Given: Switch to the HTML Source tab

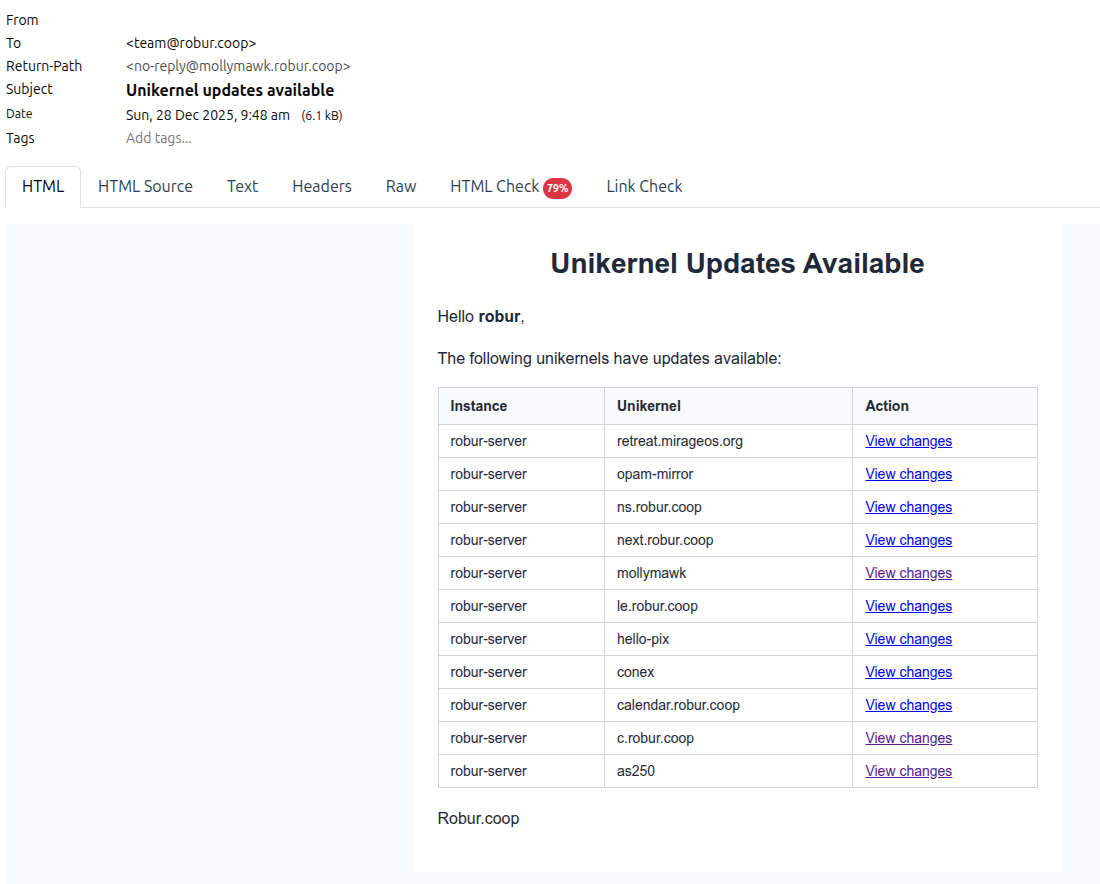Looking at the screenshot, I should [144, 186].
